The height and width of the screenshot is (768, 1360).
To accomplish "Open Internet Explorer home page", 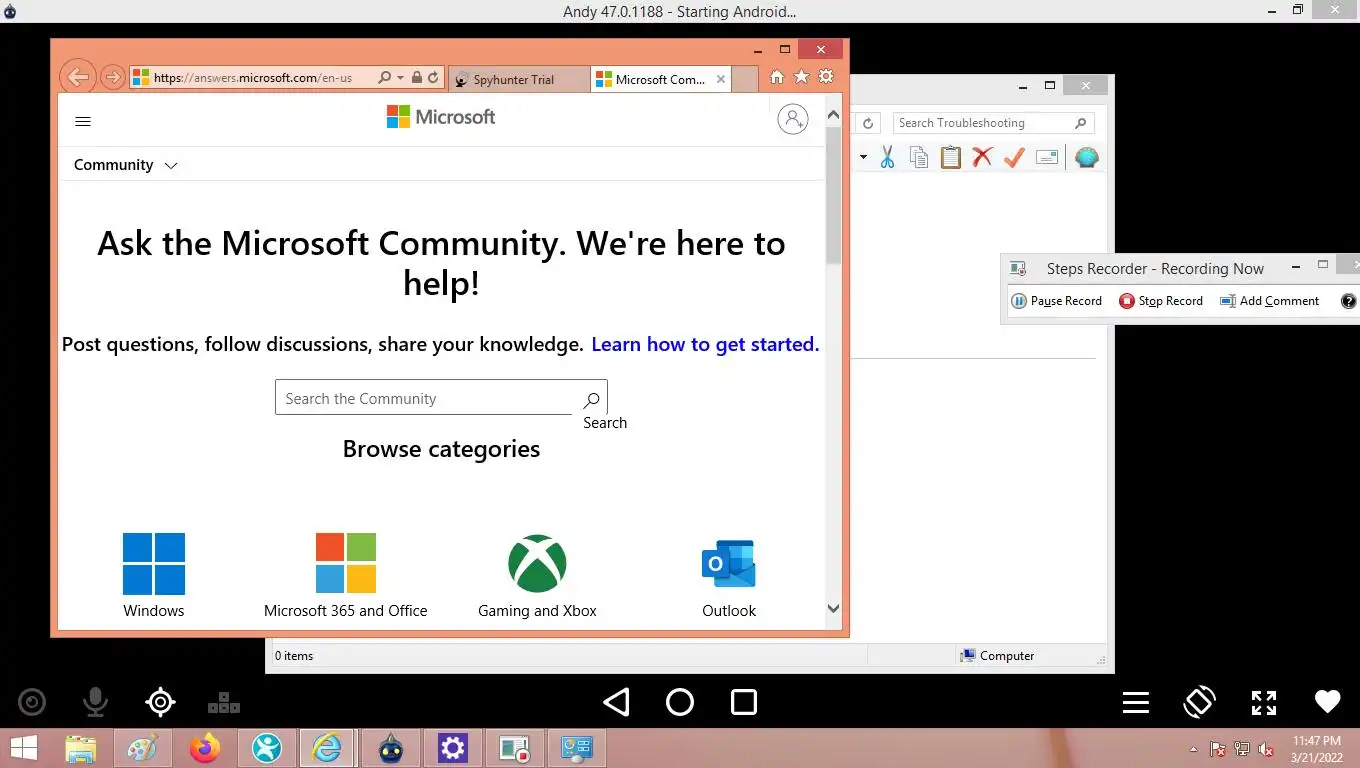I will [x=777, y=77].
